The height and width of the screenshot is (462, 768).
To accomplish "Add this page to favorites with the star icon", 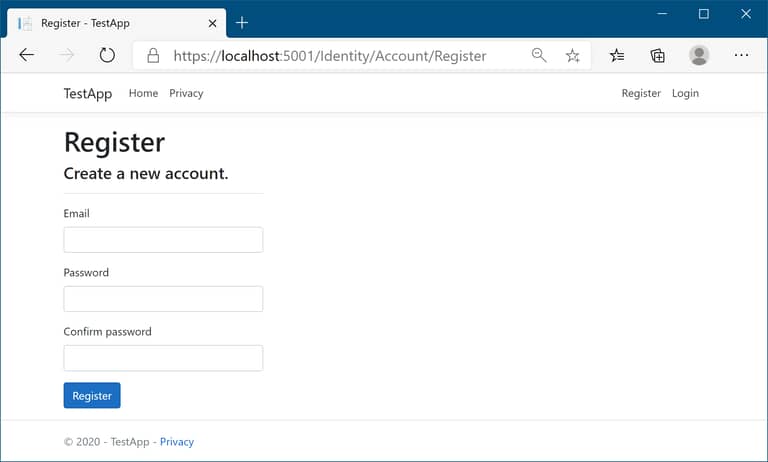I will [x=572, y=56].
